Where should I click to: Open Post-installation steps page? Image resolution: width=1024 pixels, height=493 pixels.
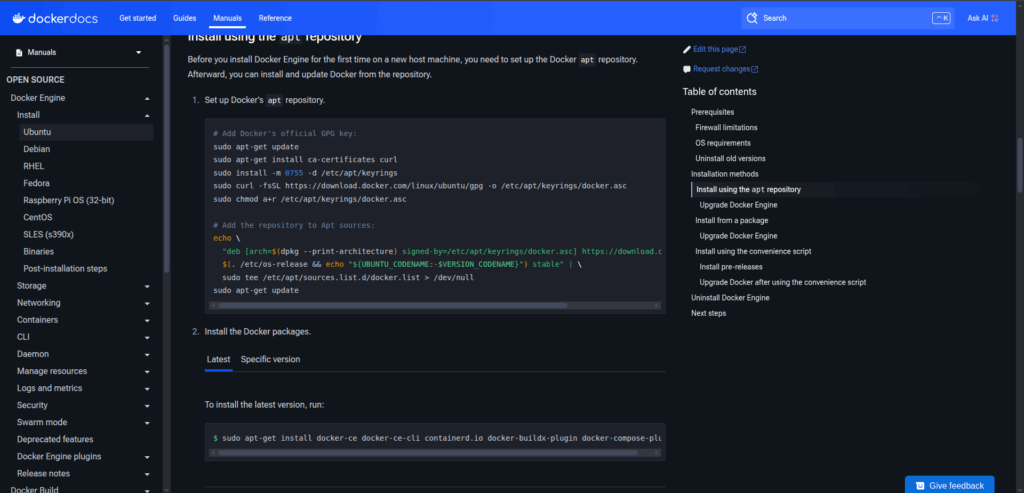coord(65,268)
